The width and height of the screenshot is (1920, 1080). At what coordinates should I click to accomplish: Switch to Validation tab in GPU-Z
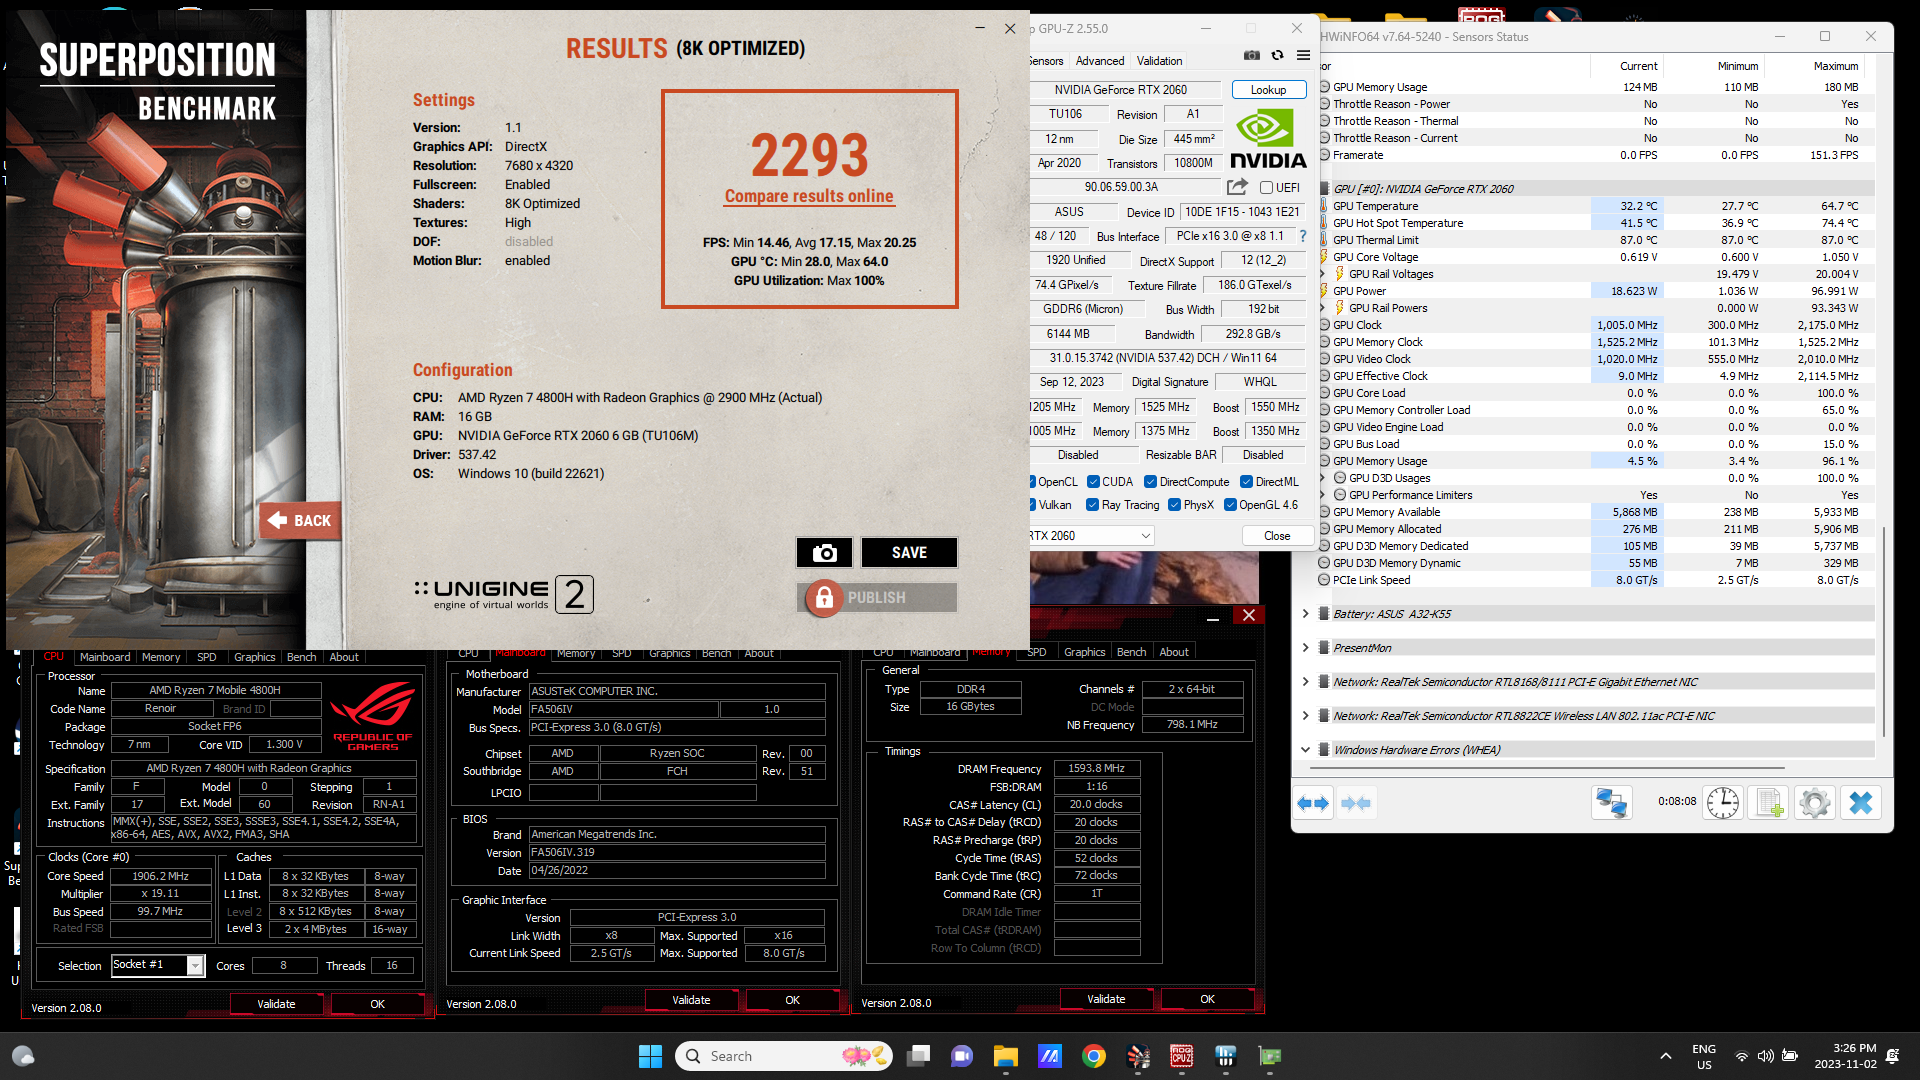pyautogui.click(x=1159, y=61)
